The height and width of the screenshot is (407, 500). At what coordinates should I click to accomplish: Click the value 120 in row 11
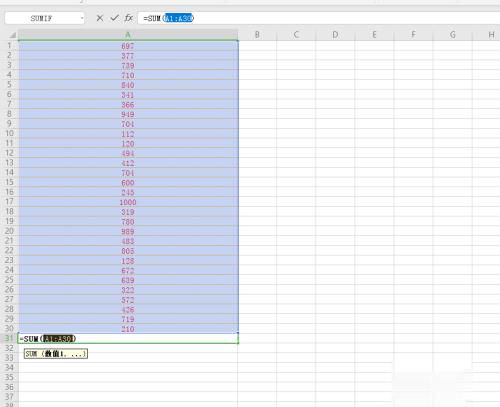click(128, 144)
